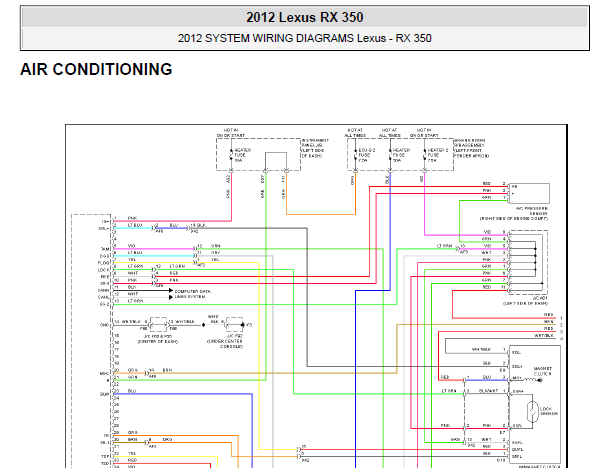Screen dimensions: 601x468
Task: Click the J/C A61 junction connector box
Action: 528,263
